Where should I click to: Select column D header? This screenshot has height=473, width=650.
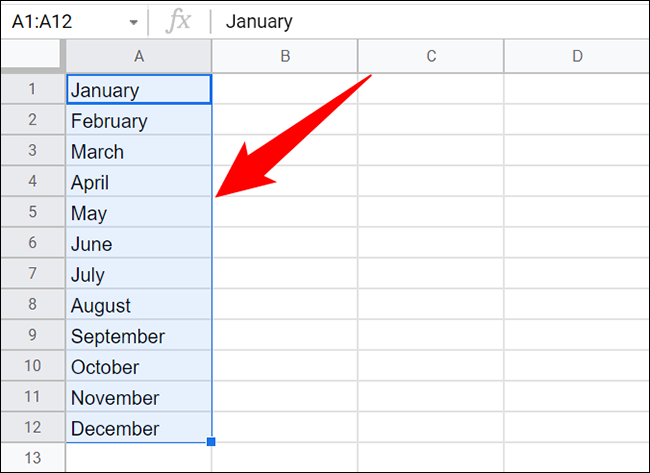577,57
